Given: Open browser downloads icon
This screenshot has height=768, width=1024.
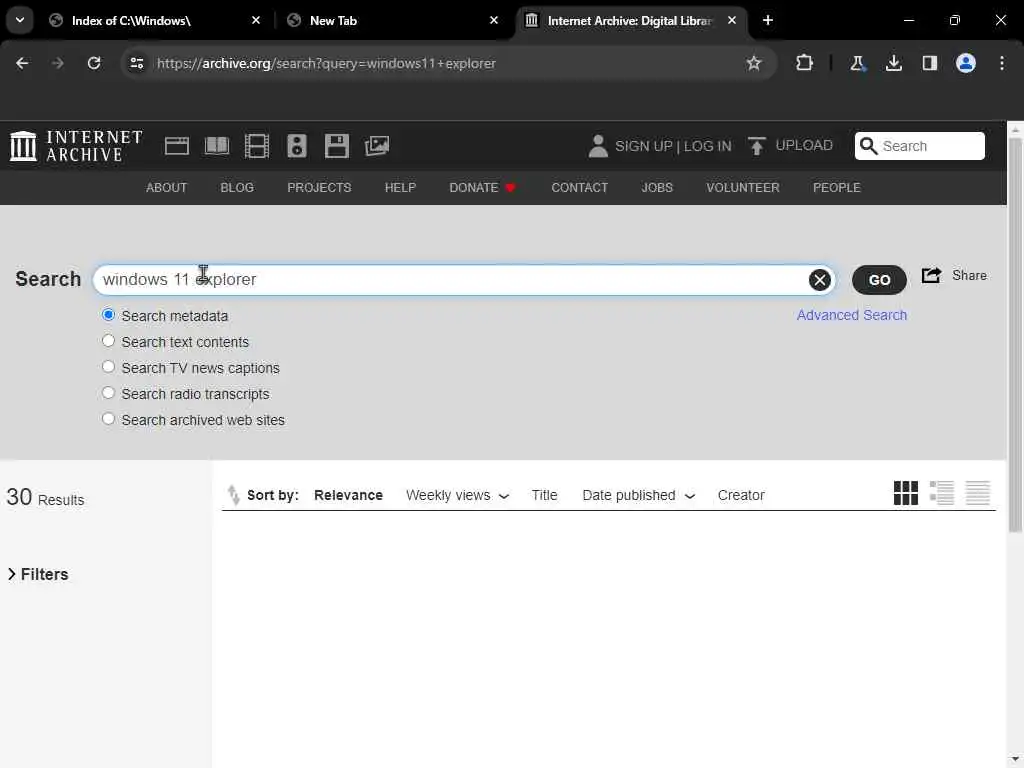Looking at the screenshot, I should [x=893, y=63].
